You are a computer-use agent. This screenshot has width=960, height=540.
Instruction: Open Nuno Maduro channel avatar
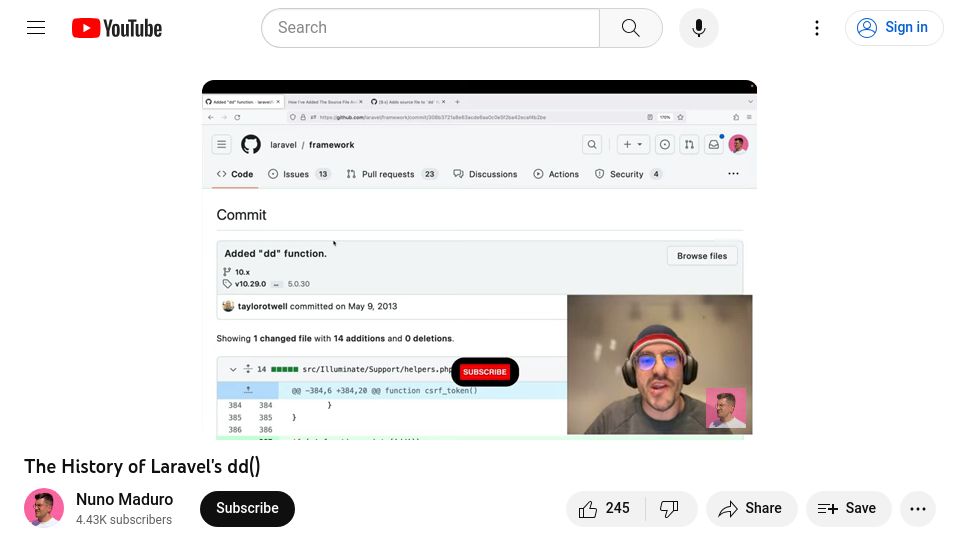[x=44, y=508]
